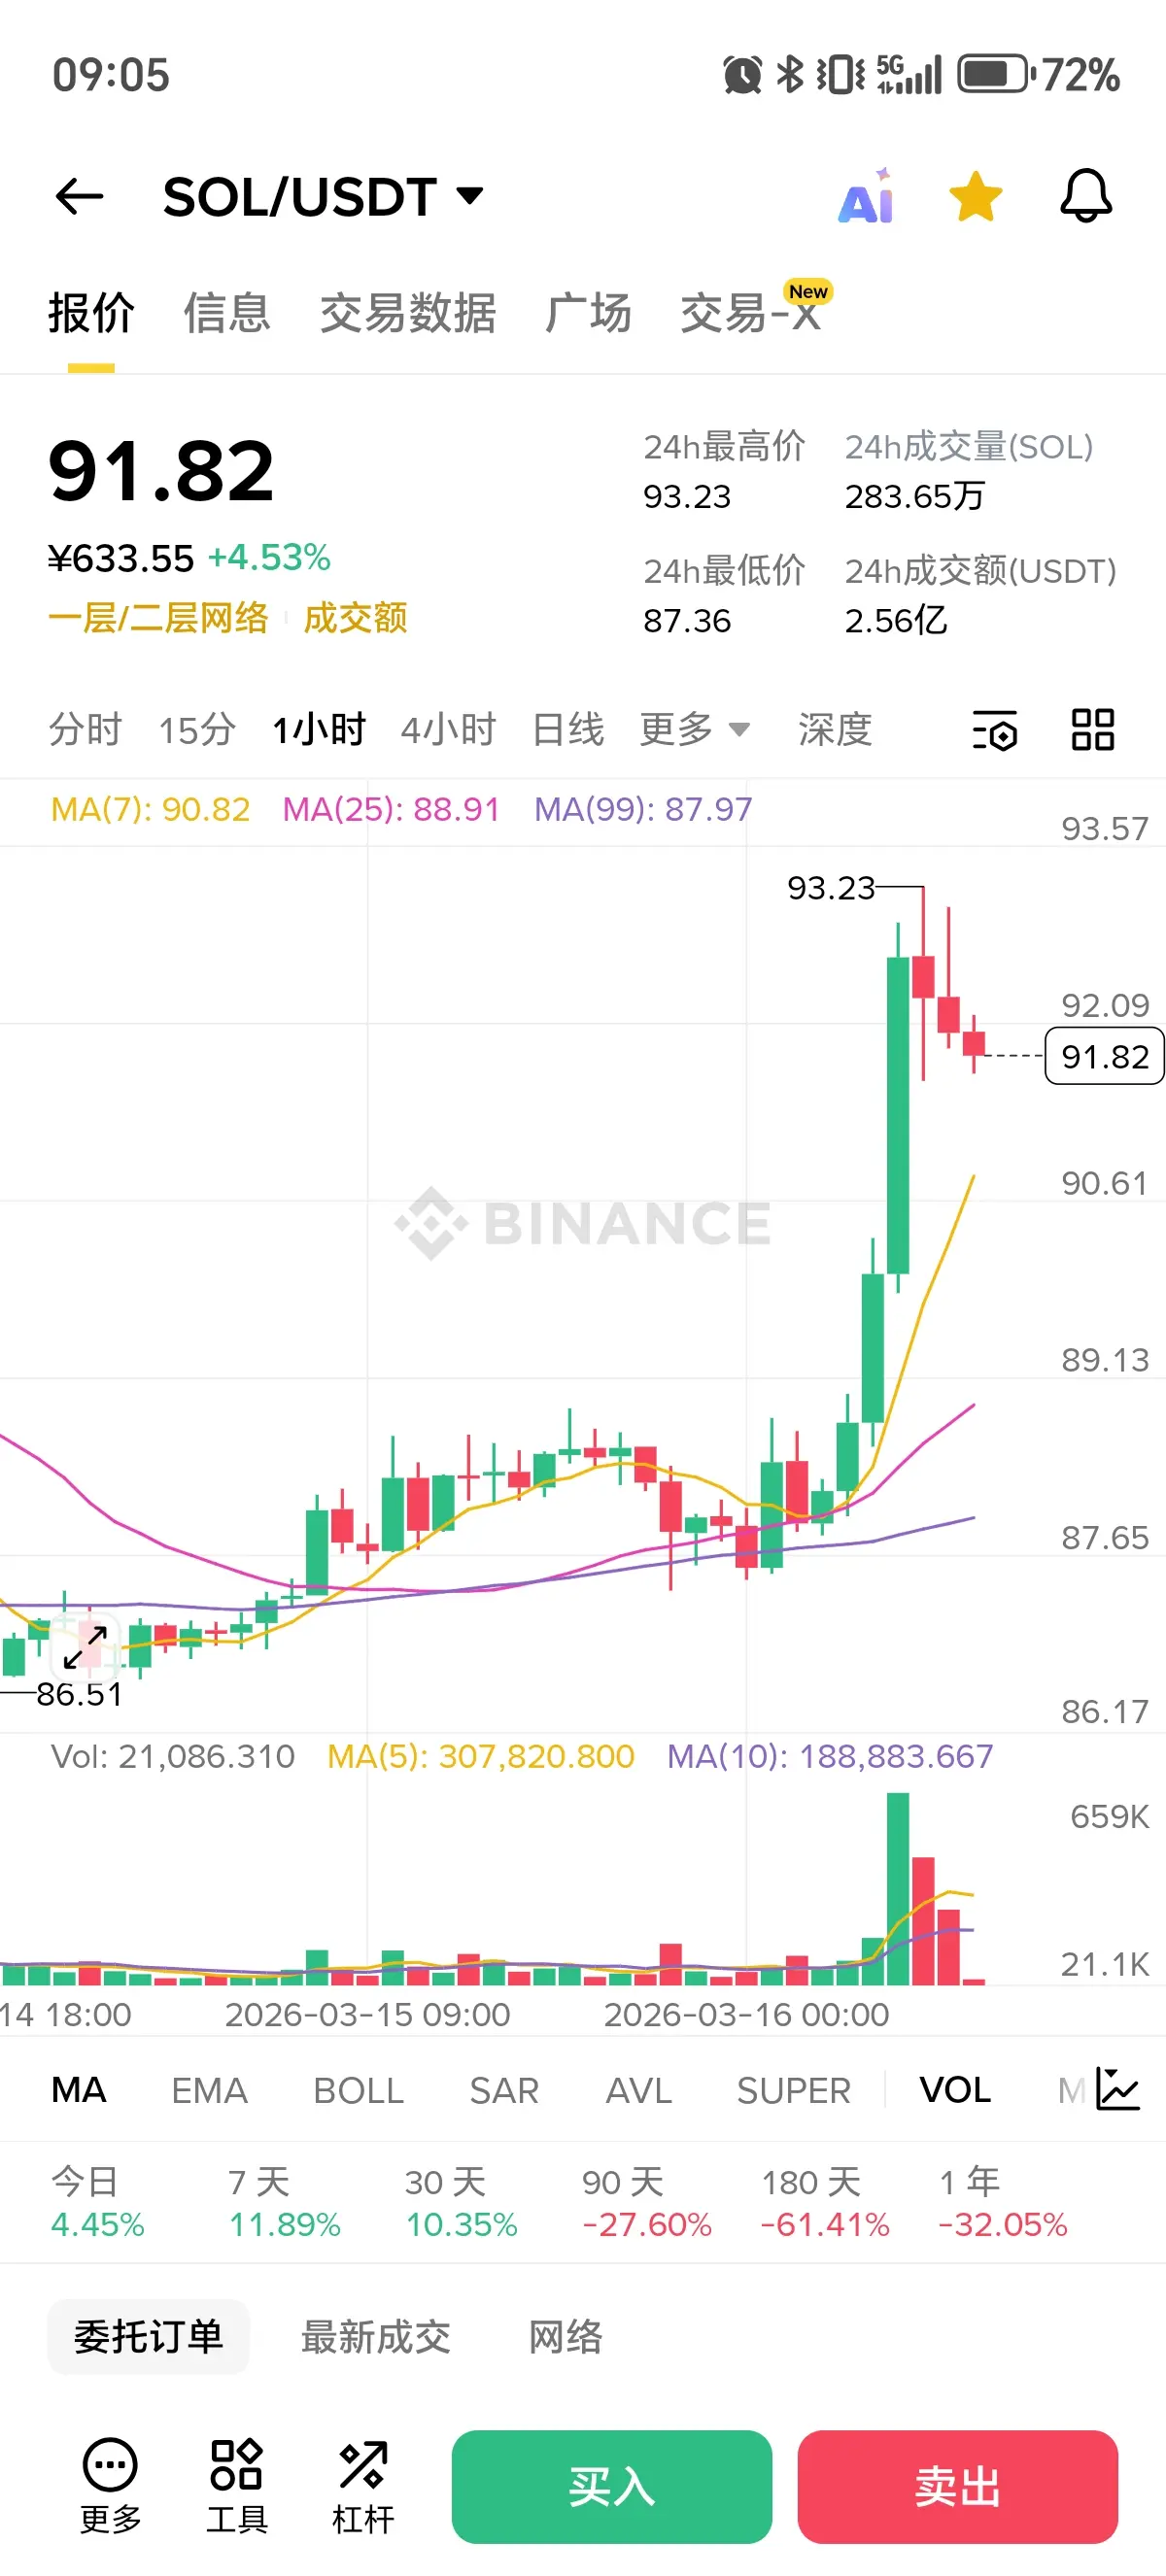Viewport: 1166px width, 2576px height.
Task: Open the 一层/二层网络 category link
Action: click(158, 618)
